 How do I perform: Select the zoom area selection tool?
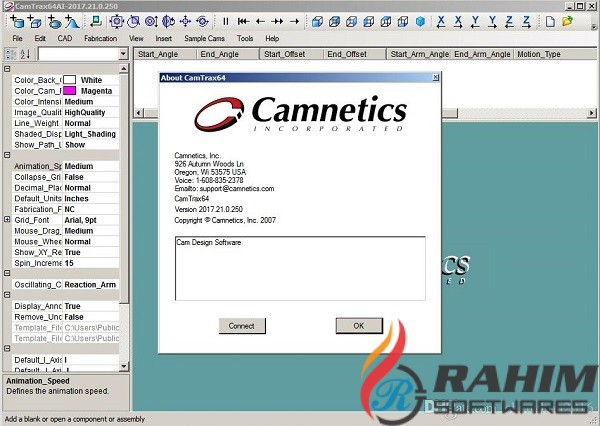click(x=134, y=21)
